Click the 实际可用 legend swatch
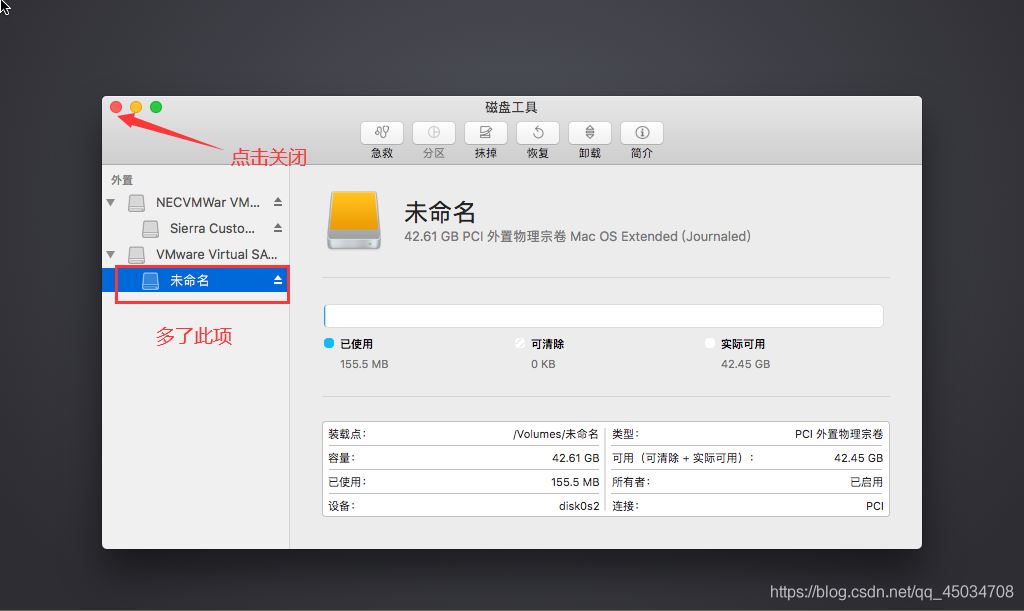 tap(710, 343)
